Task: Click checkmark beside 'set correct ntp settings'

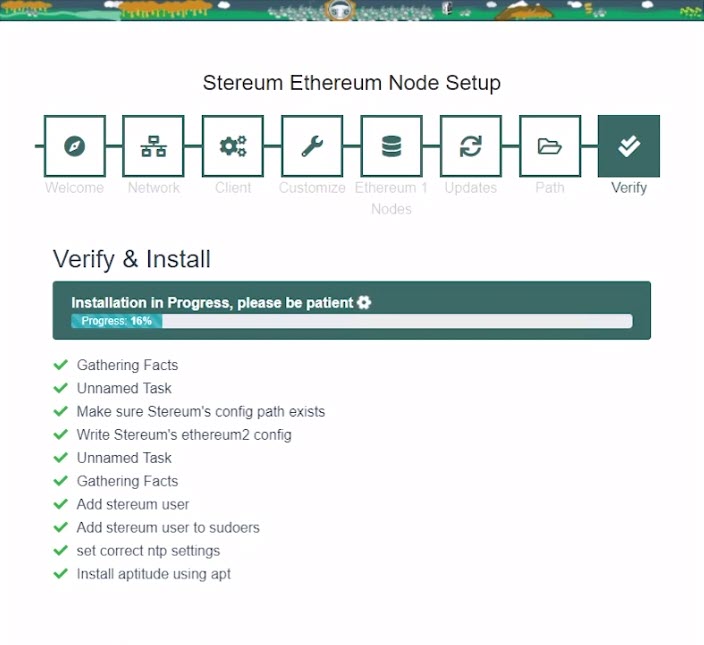Action: [x=61, y=550]
